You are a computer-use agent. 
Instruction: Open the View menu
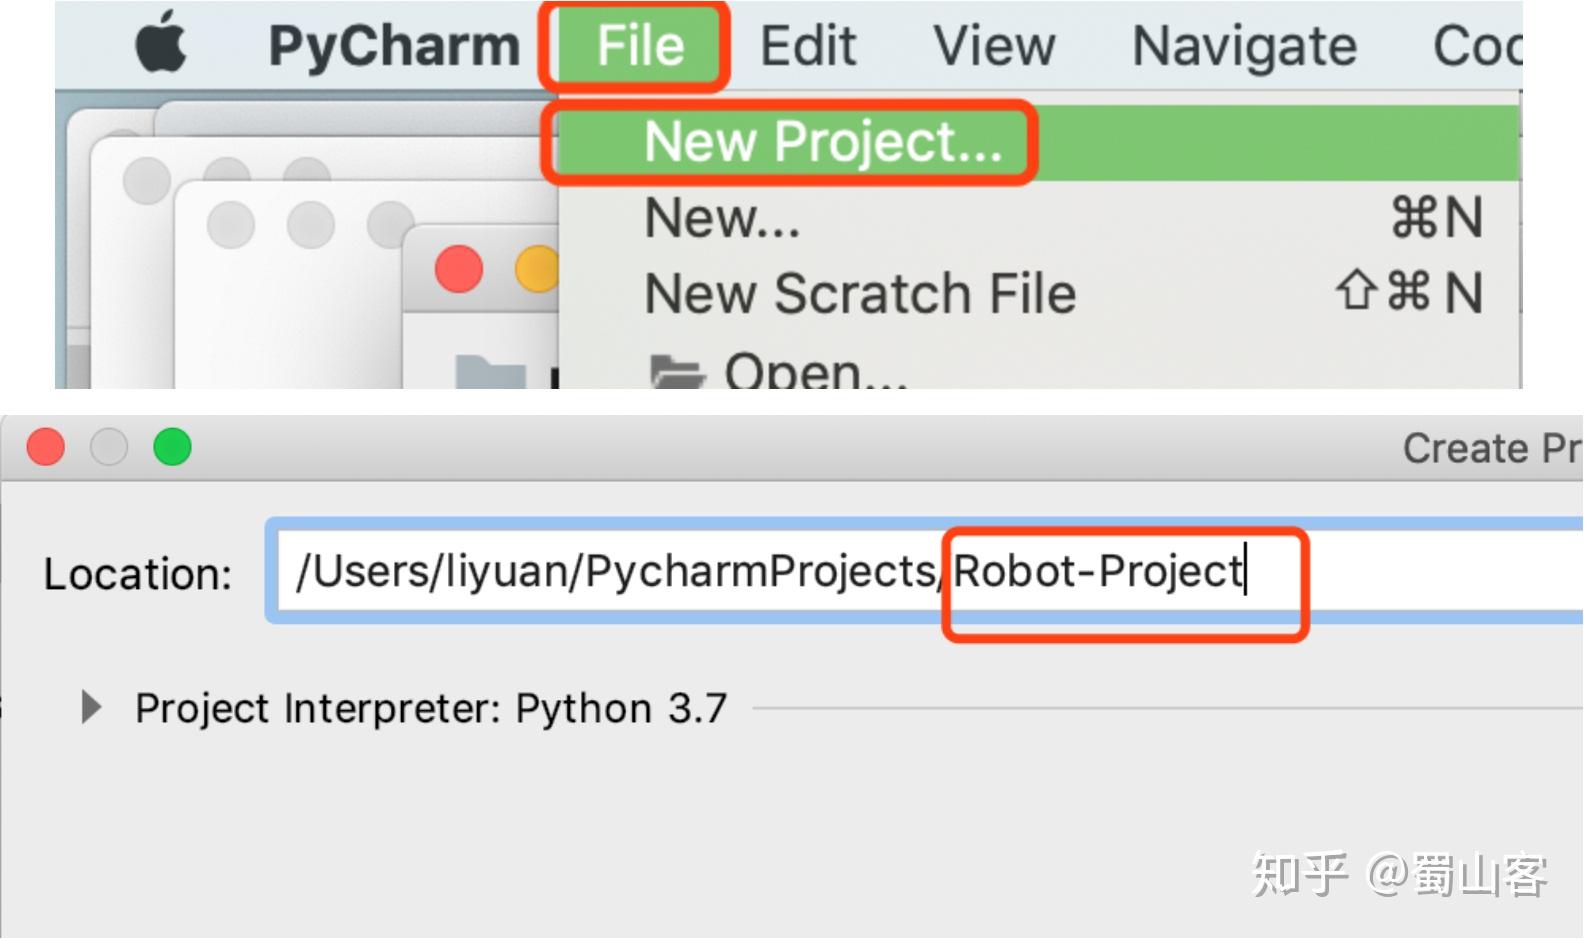click(x=994, y=46)
